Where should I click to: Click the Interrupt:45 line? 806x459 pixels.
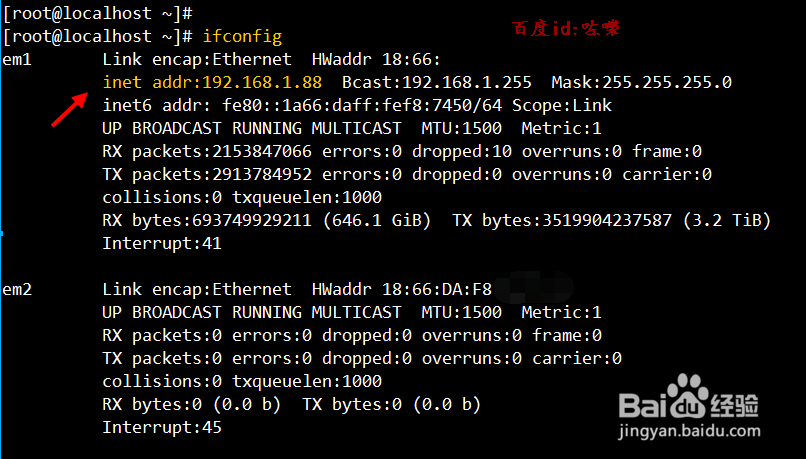coord(161,427)
